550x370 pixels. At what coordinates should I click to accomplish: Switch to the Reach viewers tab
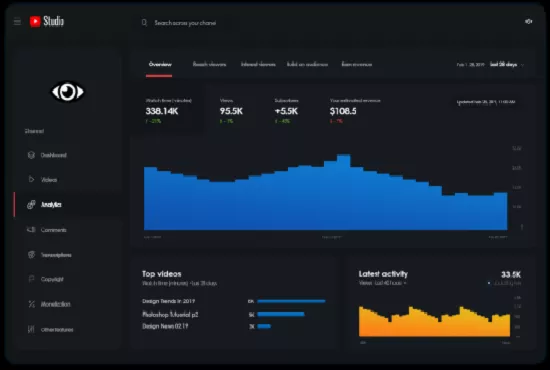(x=209, y=64)
